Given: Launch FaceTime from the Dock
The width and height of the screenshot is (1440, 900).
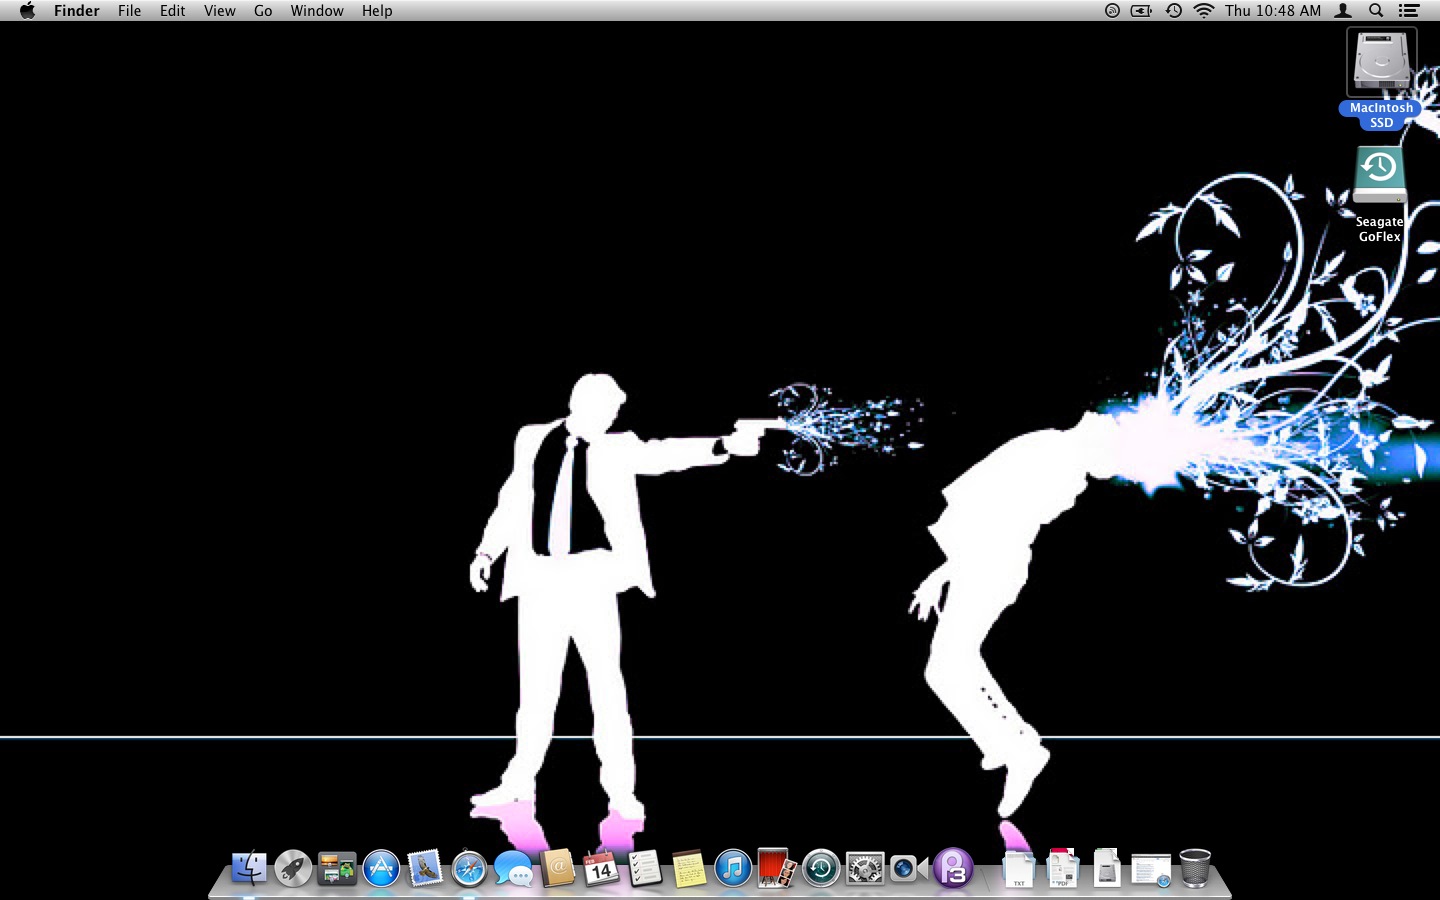Looking at the screenshot, I should pos(909,868).
